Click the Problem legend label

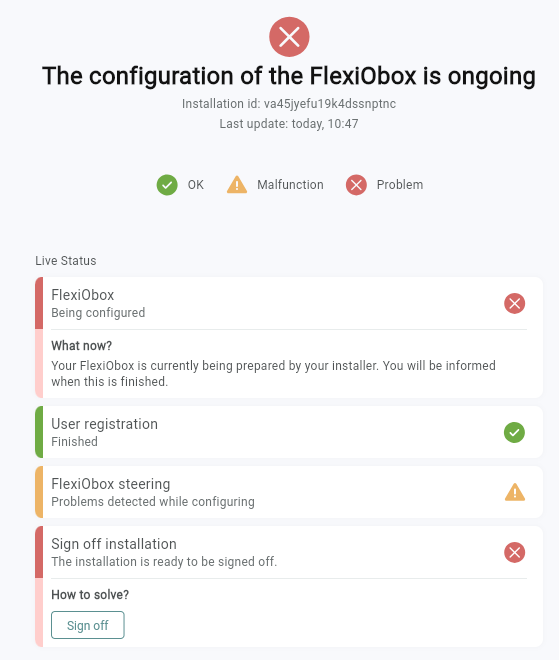click(x=399, y=185)
